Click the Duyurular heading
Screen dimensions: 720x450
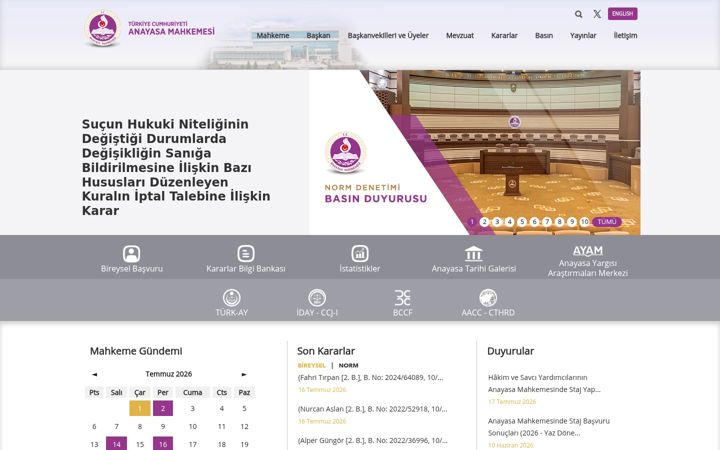pos(510,351)
